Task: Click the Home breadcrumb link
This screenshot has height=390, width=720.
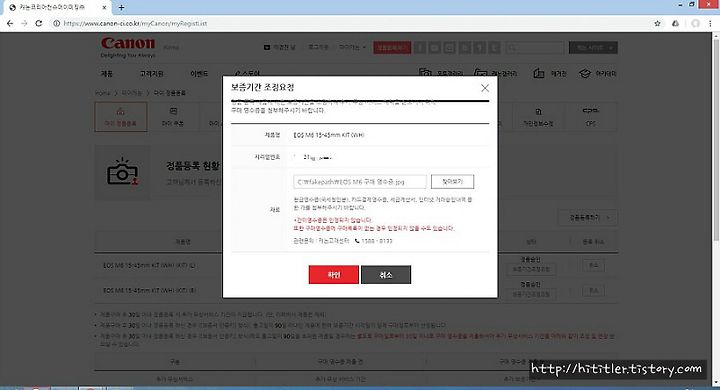Action: pyautogui.click(x=102, y=93)
